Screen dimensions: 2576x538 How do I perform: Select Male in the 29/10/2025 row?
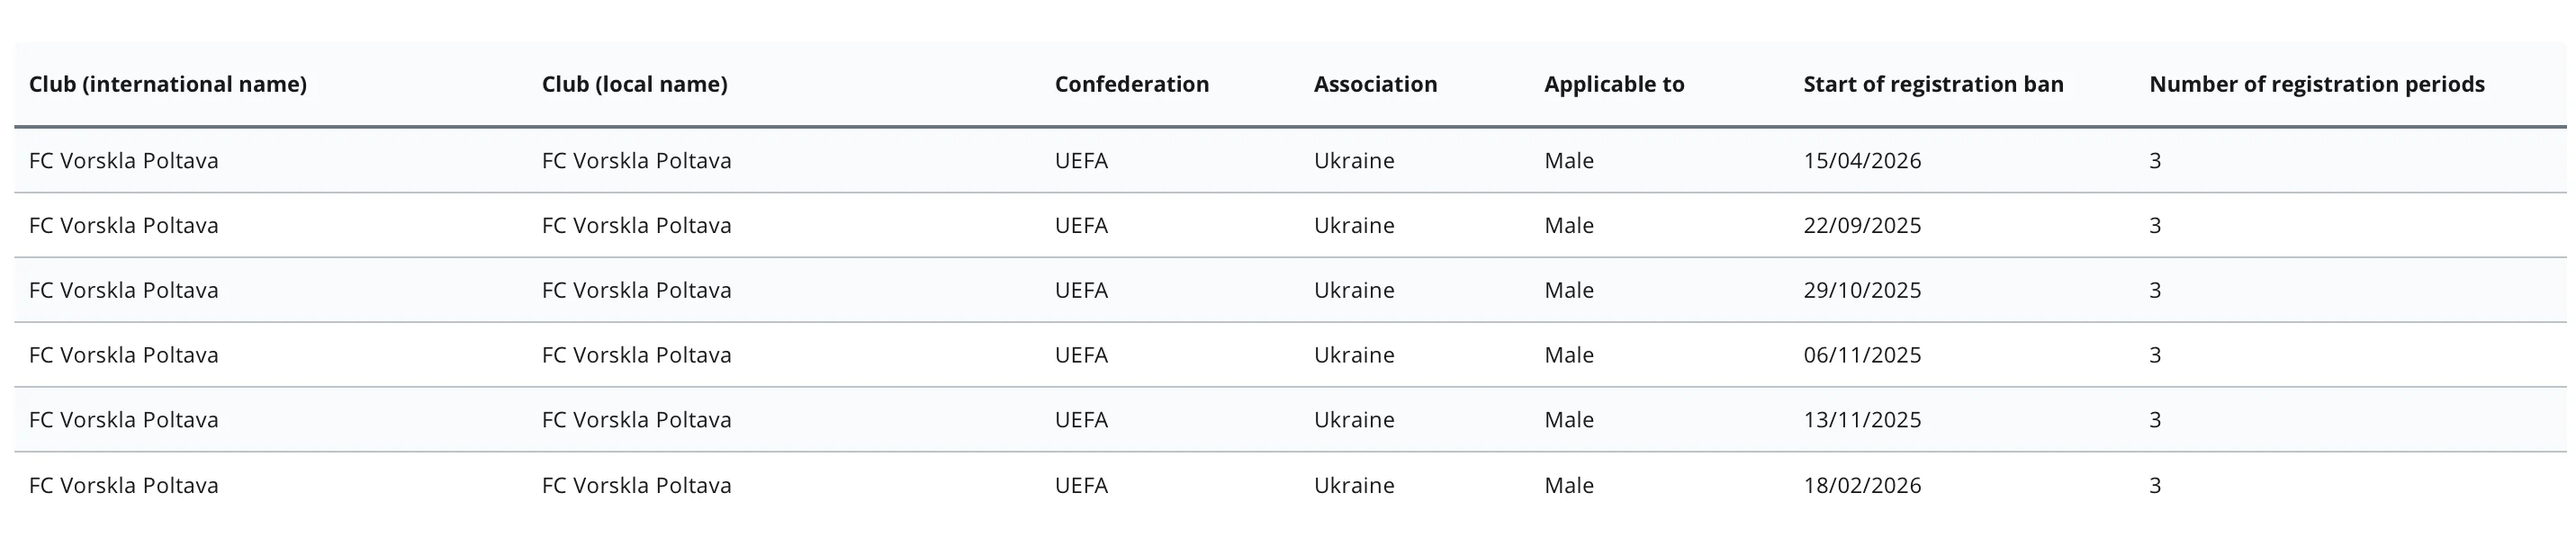point(1568,291)
